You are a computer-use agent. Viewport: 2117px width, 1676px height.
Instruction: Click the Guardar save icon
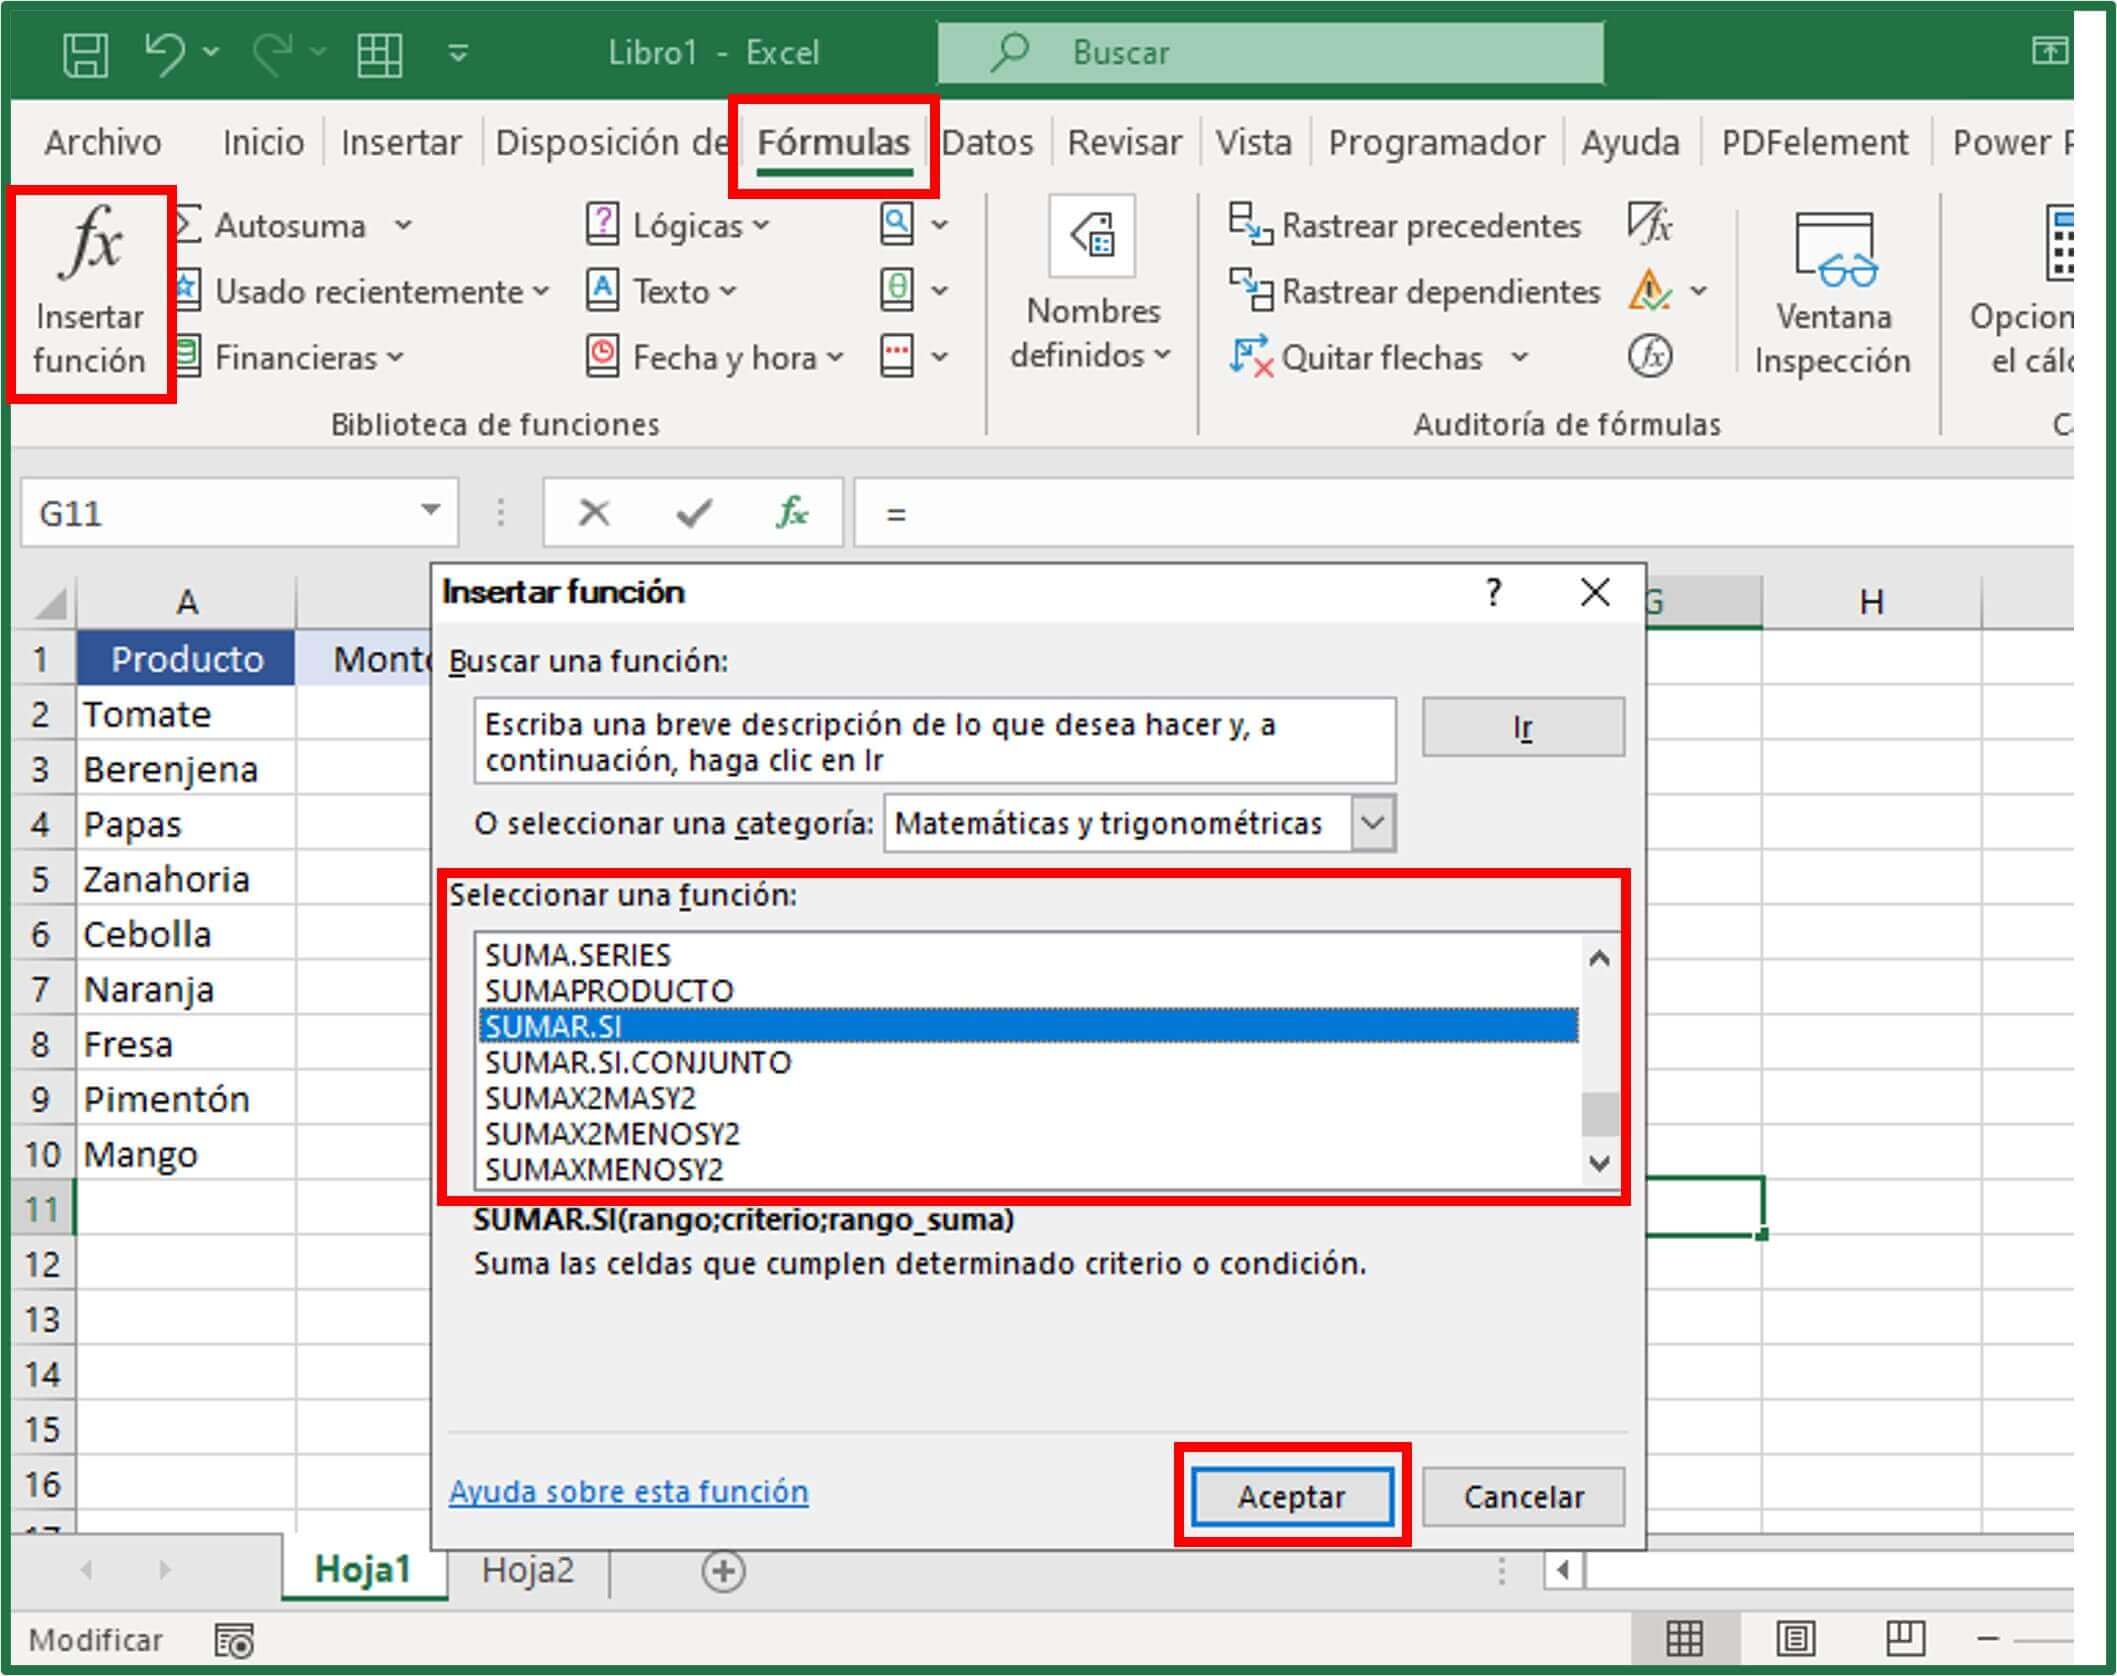86,52
